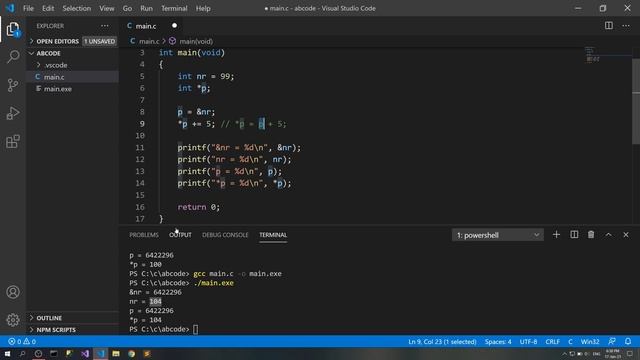Screen dimensions: 640x360
Task: Change line ending via CRLF
Action: (x=553, y=342)
